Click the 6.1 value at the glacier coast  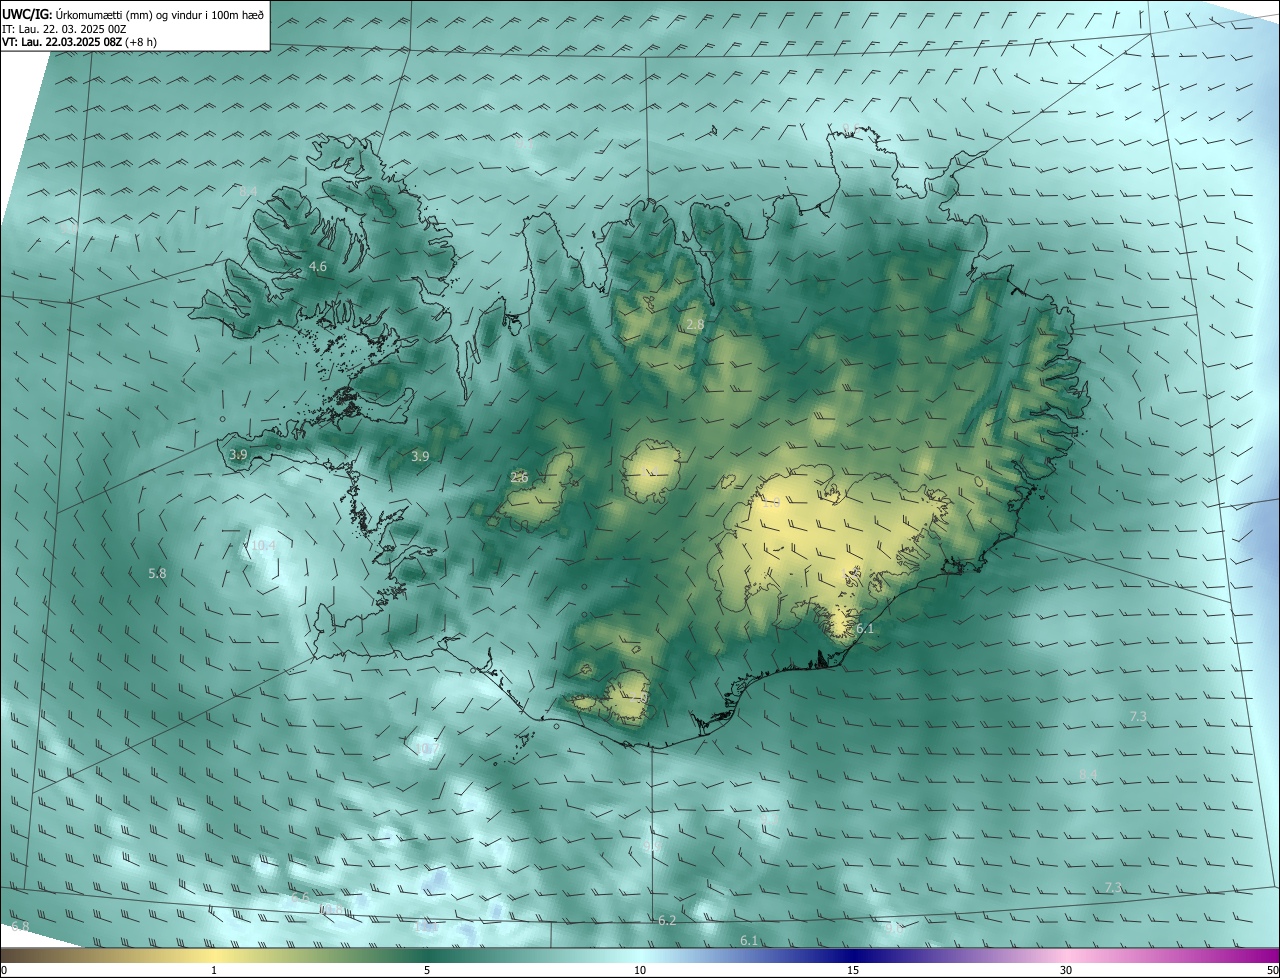click(866, 629)
